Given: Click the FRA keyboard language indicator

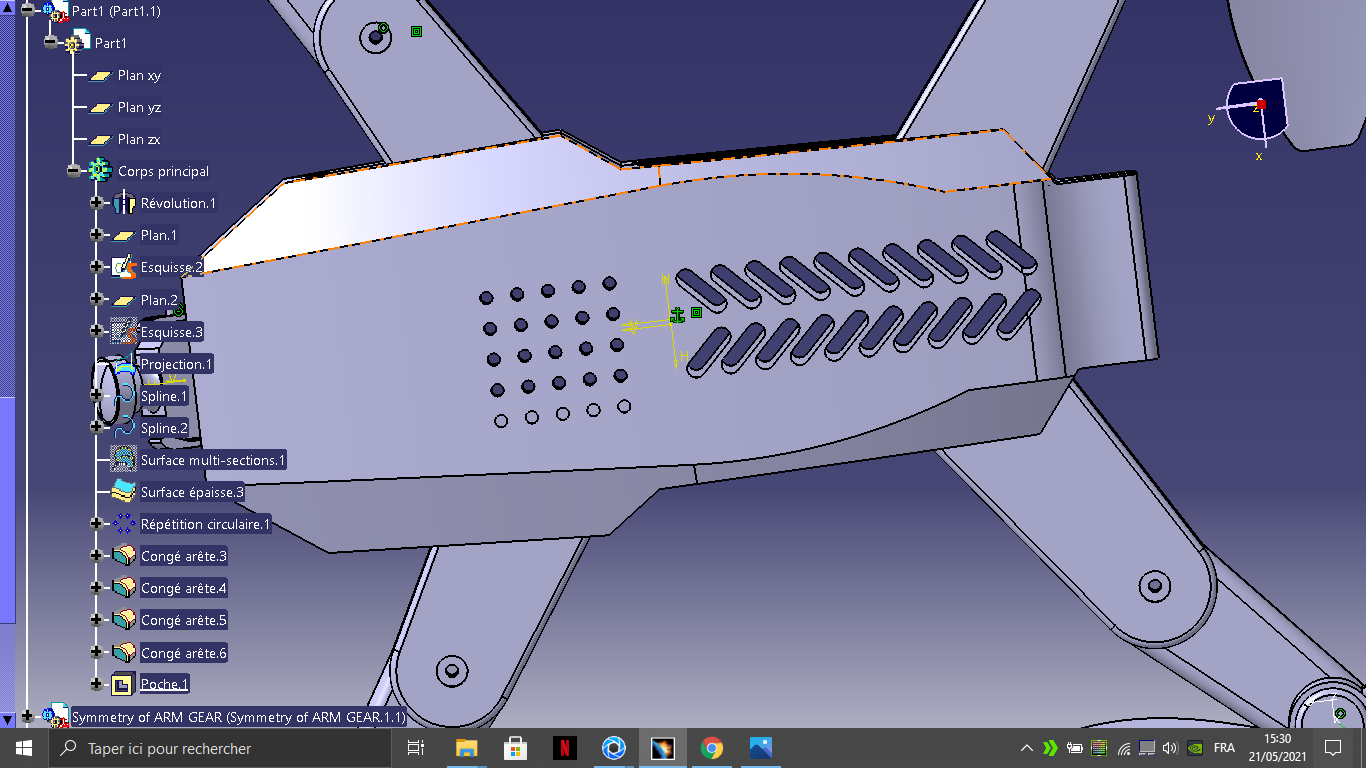Looking at the screenshot, I should 1224,748.
